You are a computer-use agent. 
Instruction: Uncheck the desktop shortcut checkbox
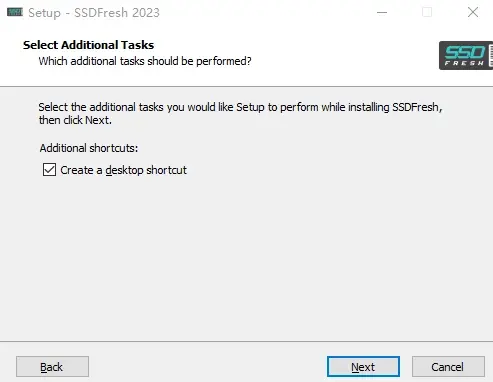coord(49,170)
